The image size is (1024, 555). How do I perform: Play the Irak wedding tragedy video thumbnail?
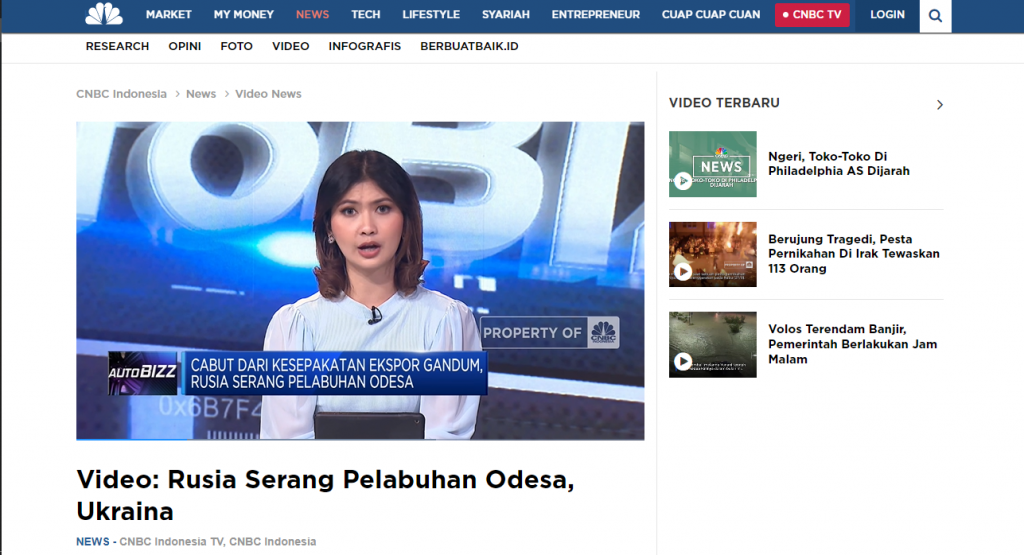pyautogui.click(x=712, y=254)
